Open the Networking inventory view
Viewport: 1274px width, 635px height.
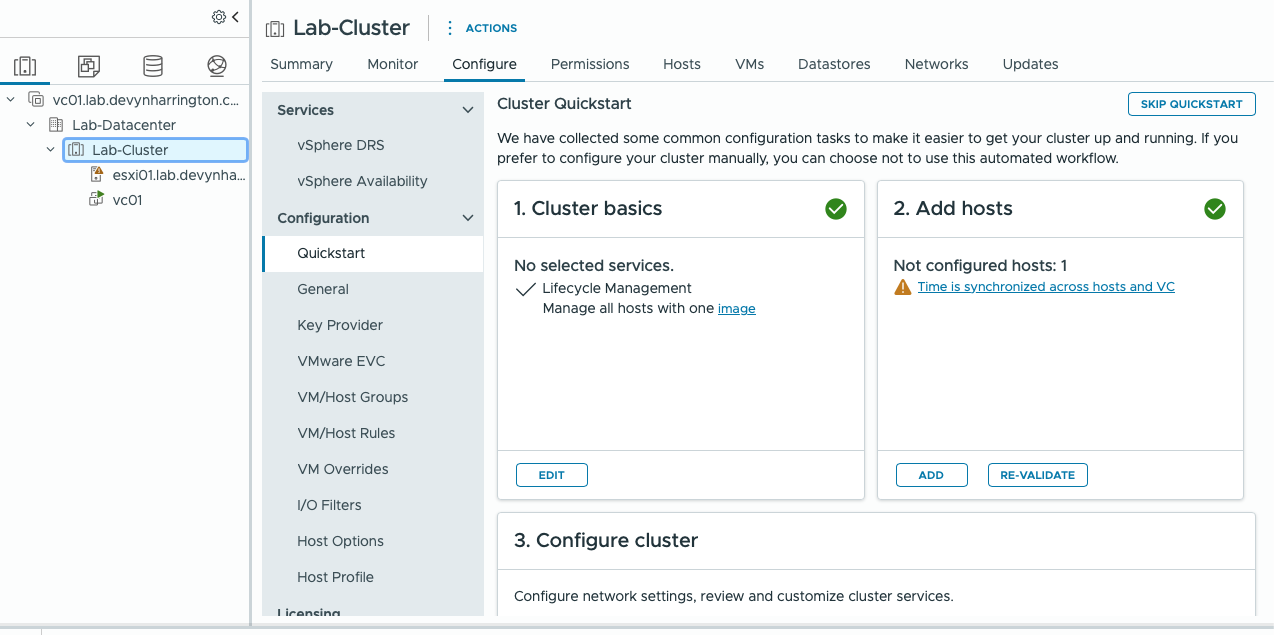click(217, 66)
